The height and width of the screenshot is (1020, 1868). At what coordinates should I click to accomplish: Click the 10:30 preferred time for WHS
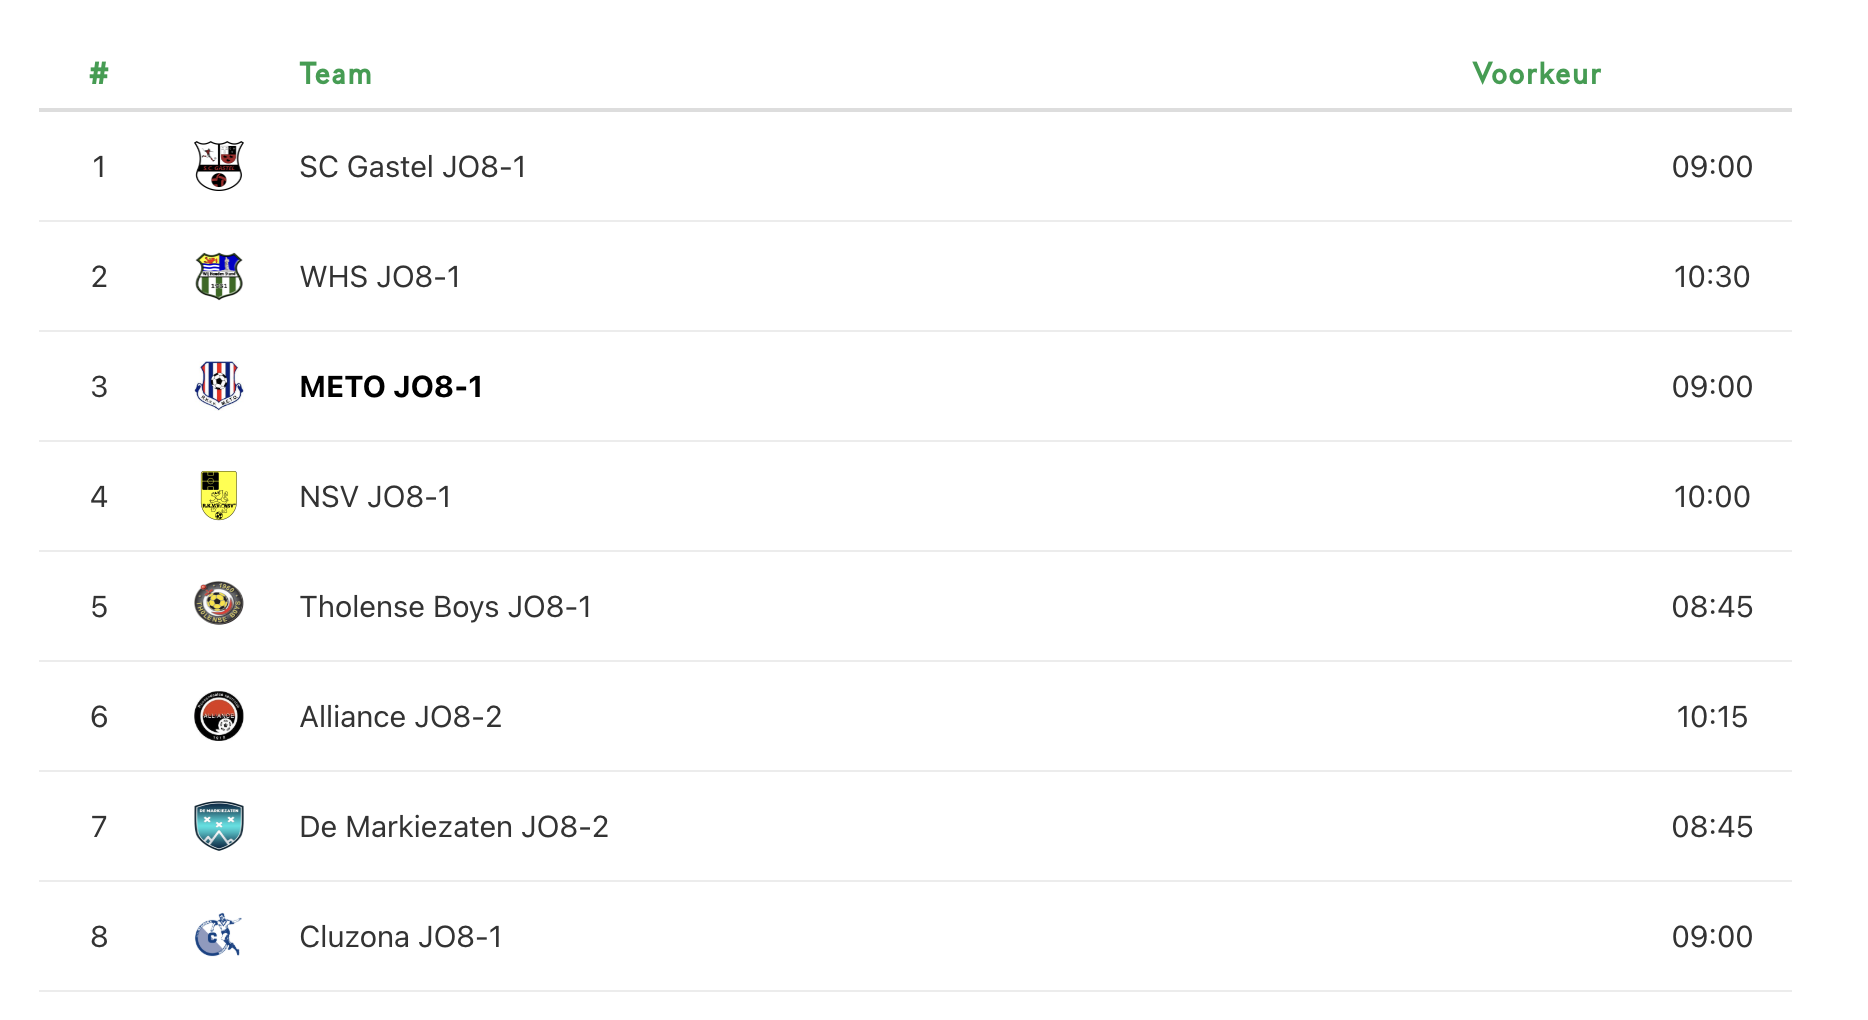point(1711,277)
